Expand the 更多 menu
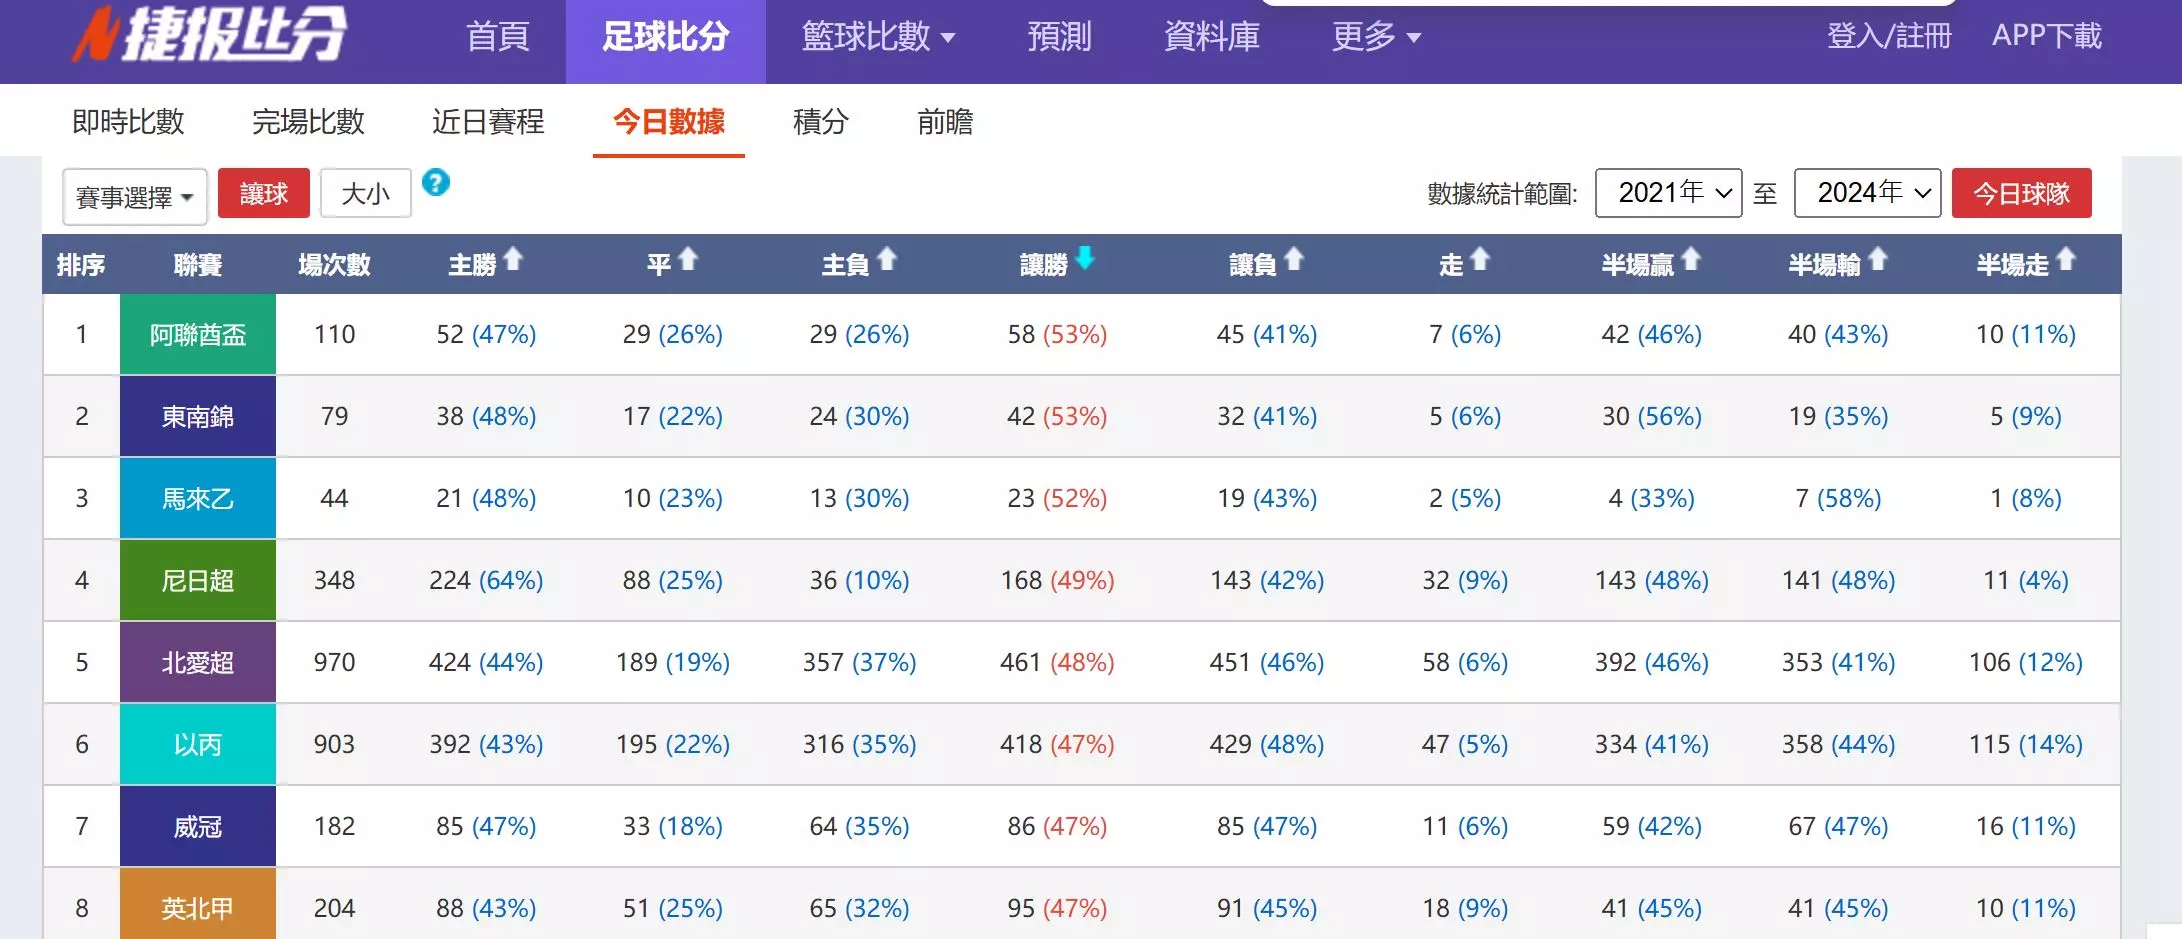Image resolution: width=2182 pixels, height=939 pixels. (1376, 37)
